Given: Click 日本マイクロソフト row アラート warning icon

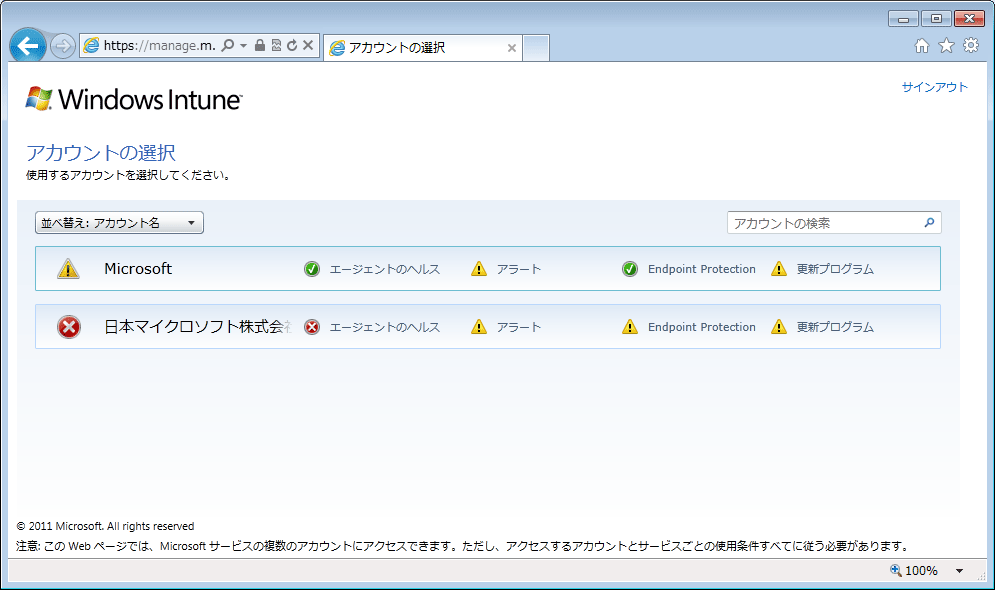Looking at the screenshot, I should point(479,327).
